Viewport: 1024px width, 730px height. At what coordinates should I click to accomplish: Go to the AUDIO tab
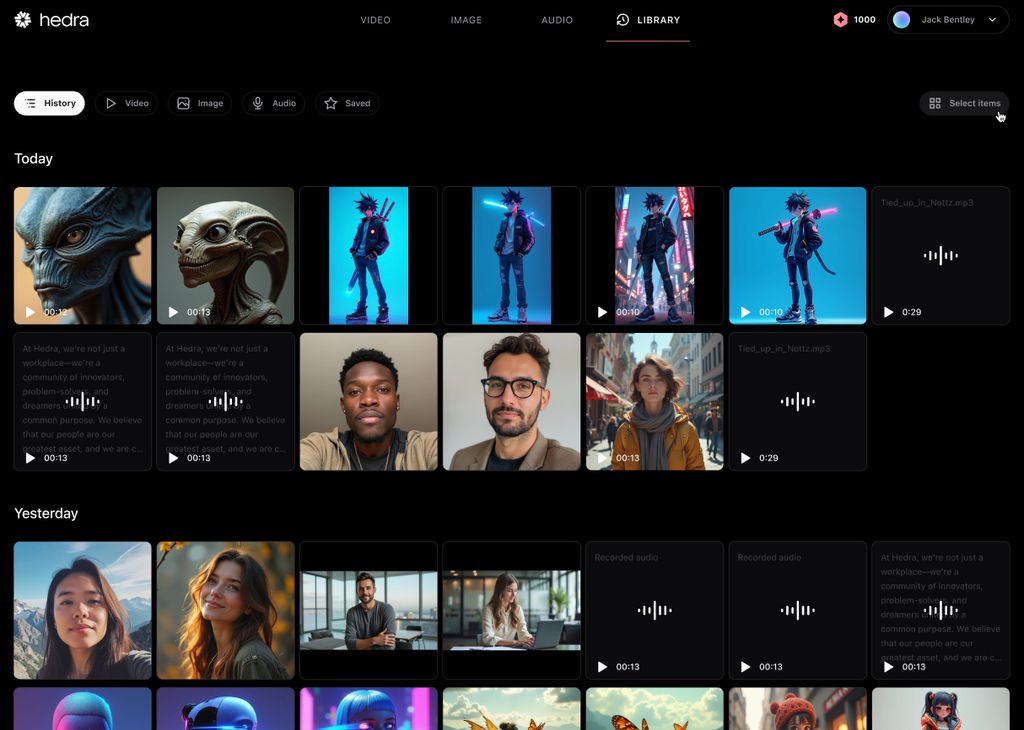pos(557,20)
